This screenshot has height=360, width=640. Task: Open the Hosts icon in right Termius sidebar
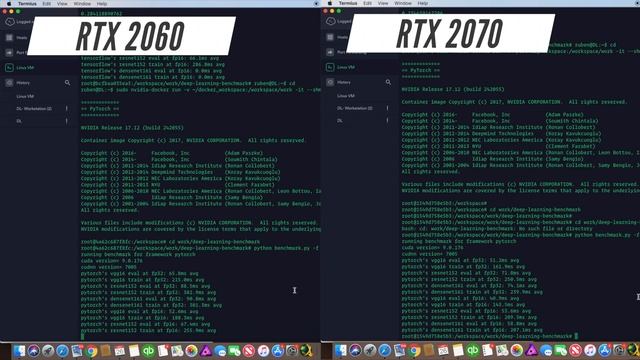[x=330, y=37]
